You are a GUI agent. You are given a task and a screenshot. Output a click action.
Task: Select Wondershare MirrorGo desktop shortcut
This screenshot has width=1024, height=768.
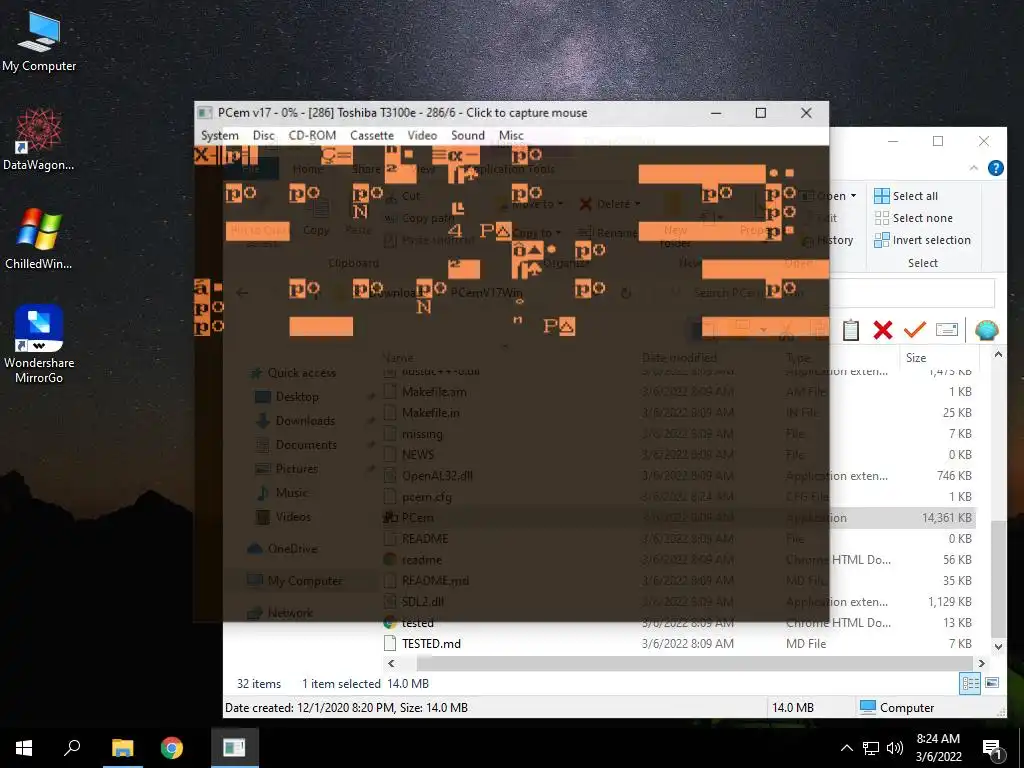[39, 344]
